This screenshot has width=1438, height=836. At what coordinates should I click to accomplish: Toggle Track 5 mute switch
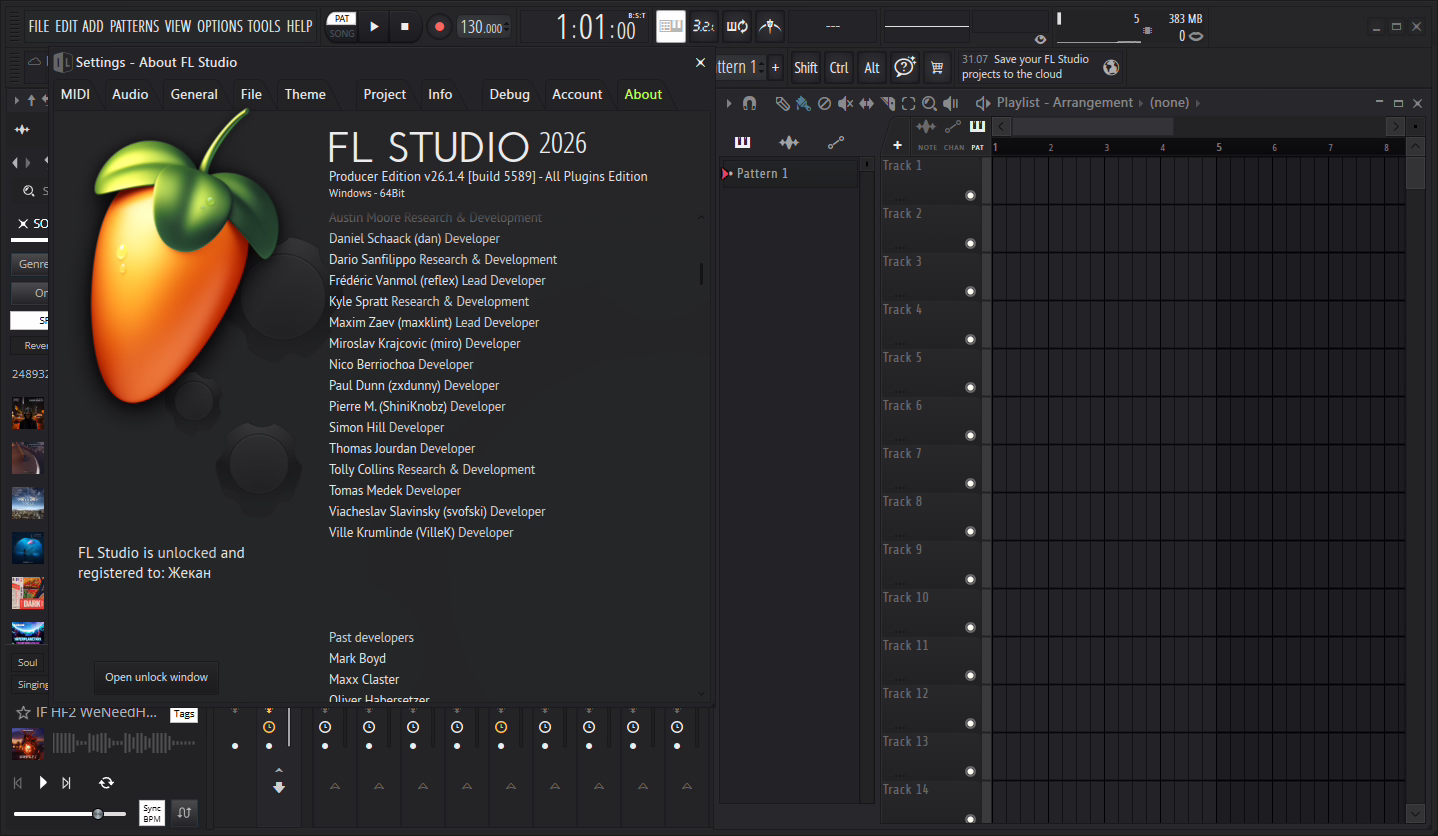click(970, 388)
